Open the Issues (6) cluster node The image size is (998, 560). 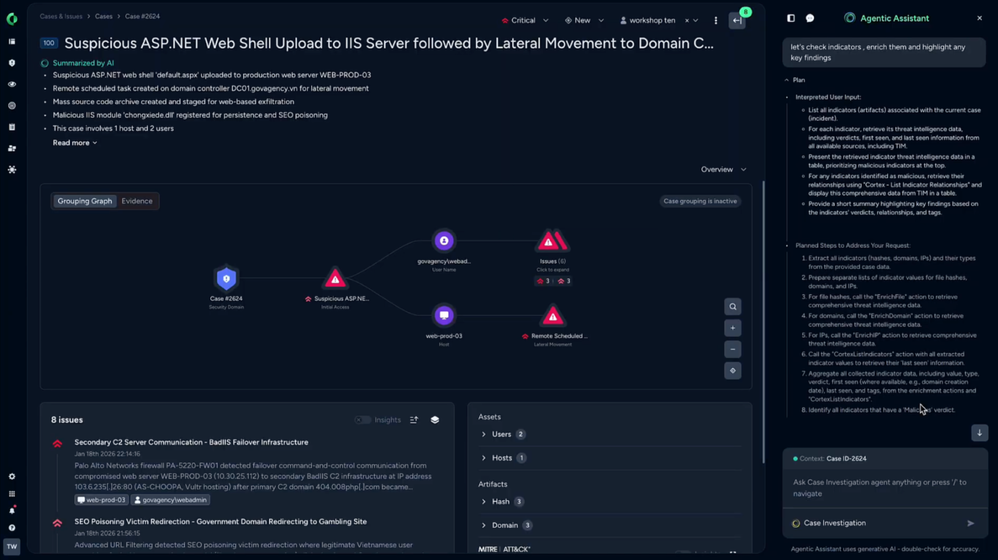click(x=552, y=241)
